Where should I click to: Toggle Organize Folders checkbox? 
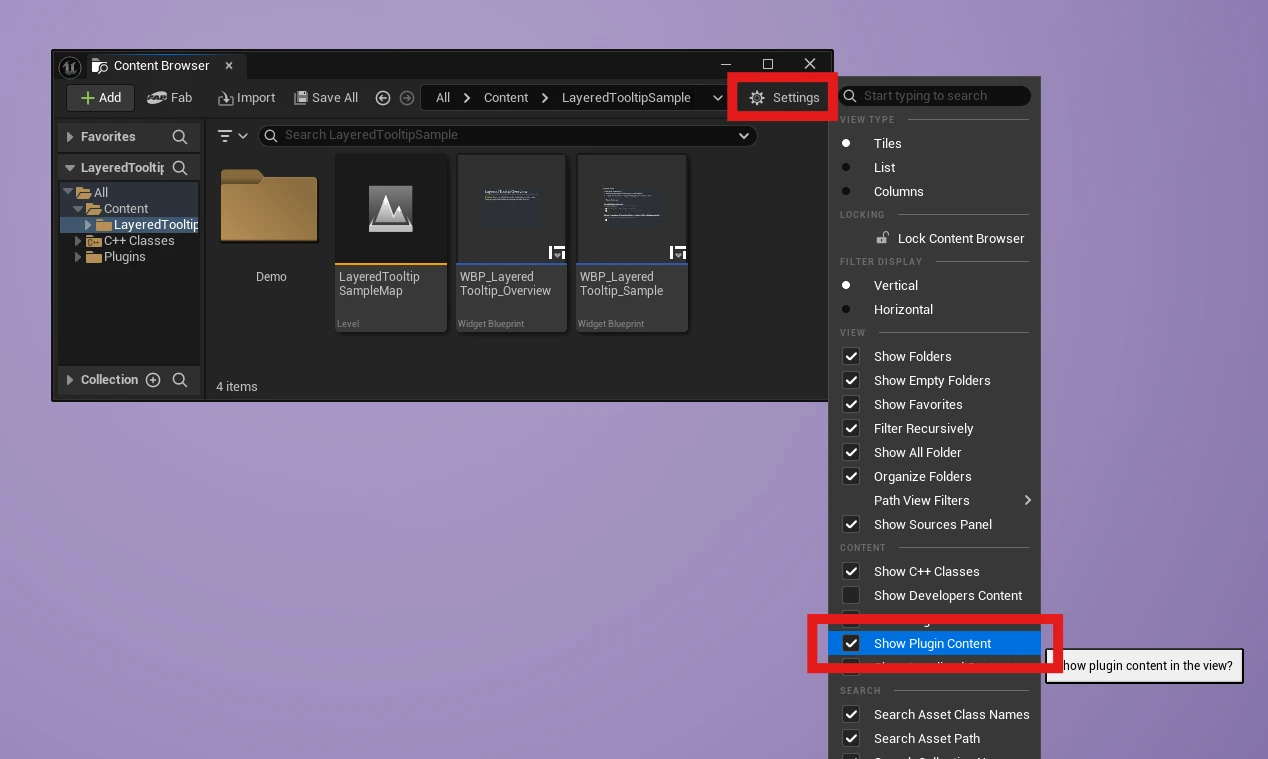point(851,477)
